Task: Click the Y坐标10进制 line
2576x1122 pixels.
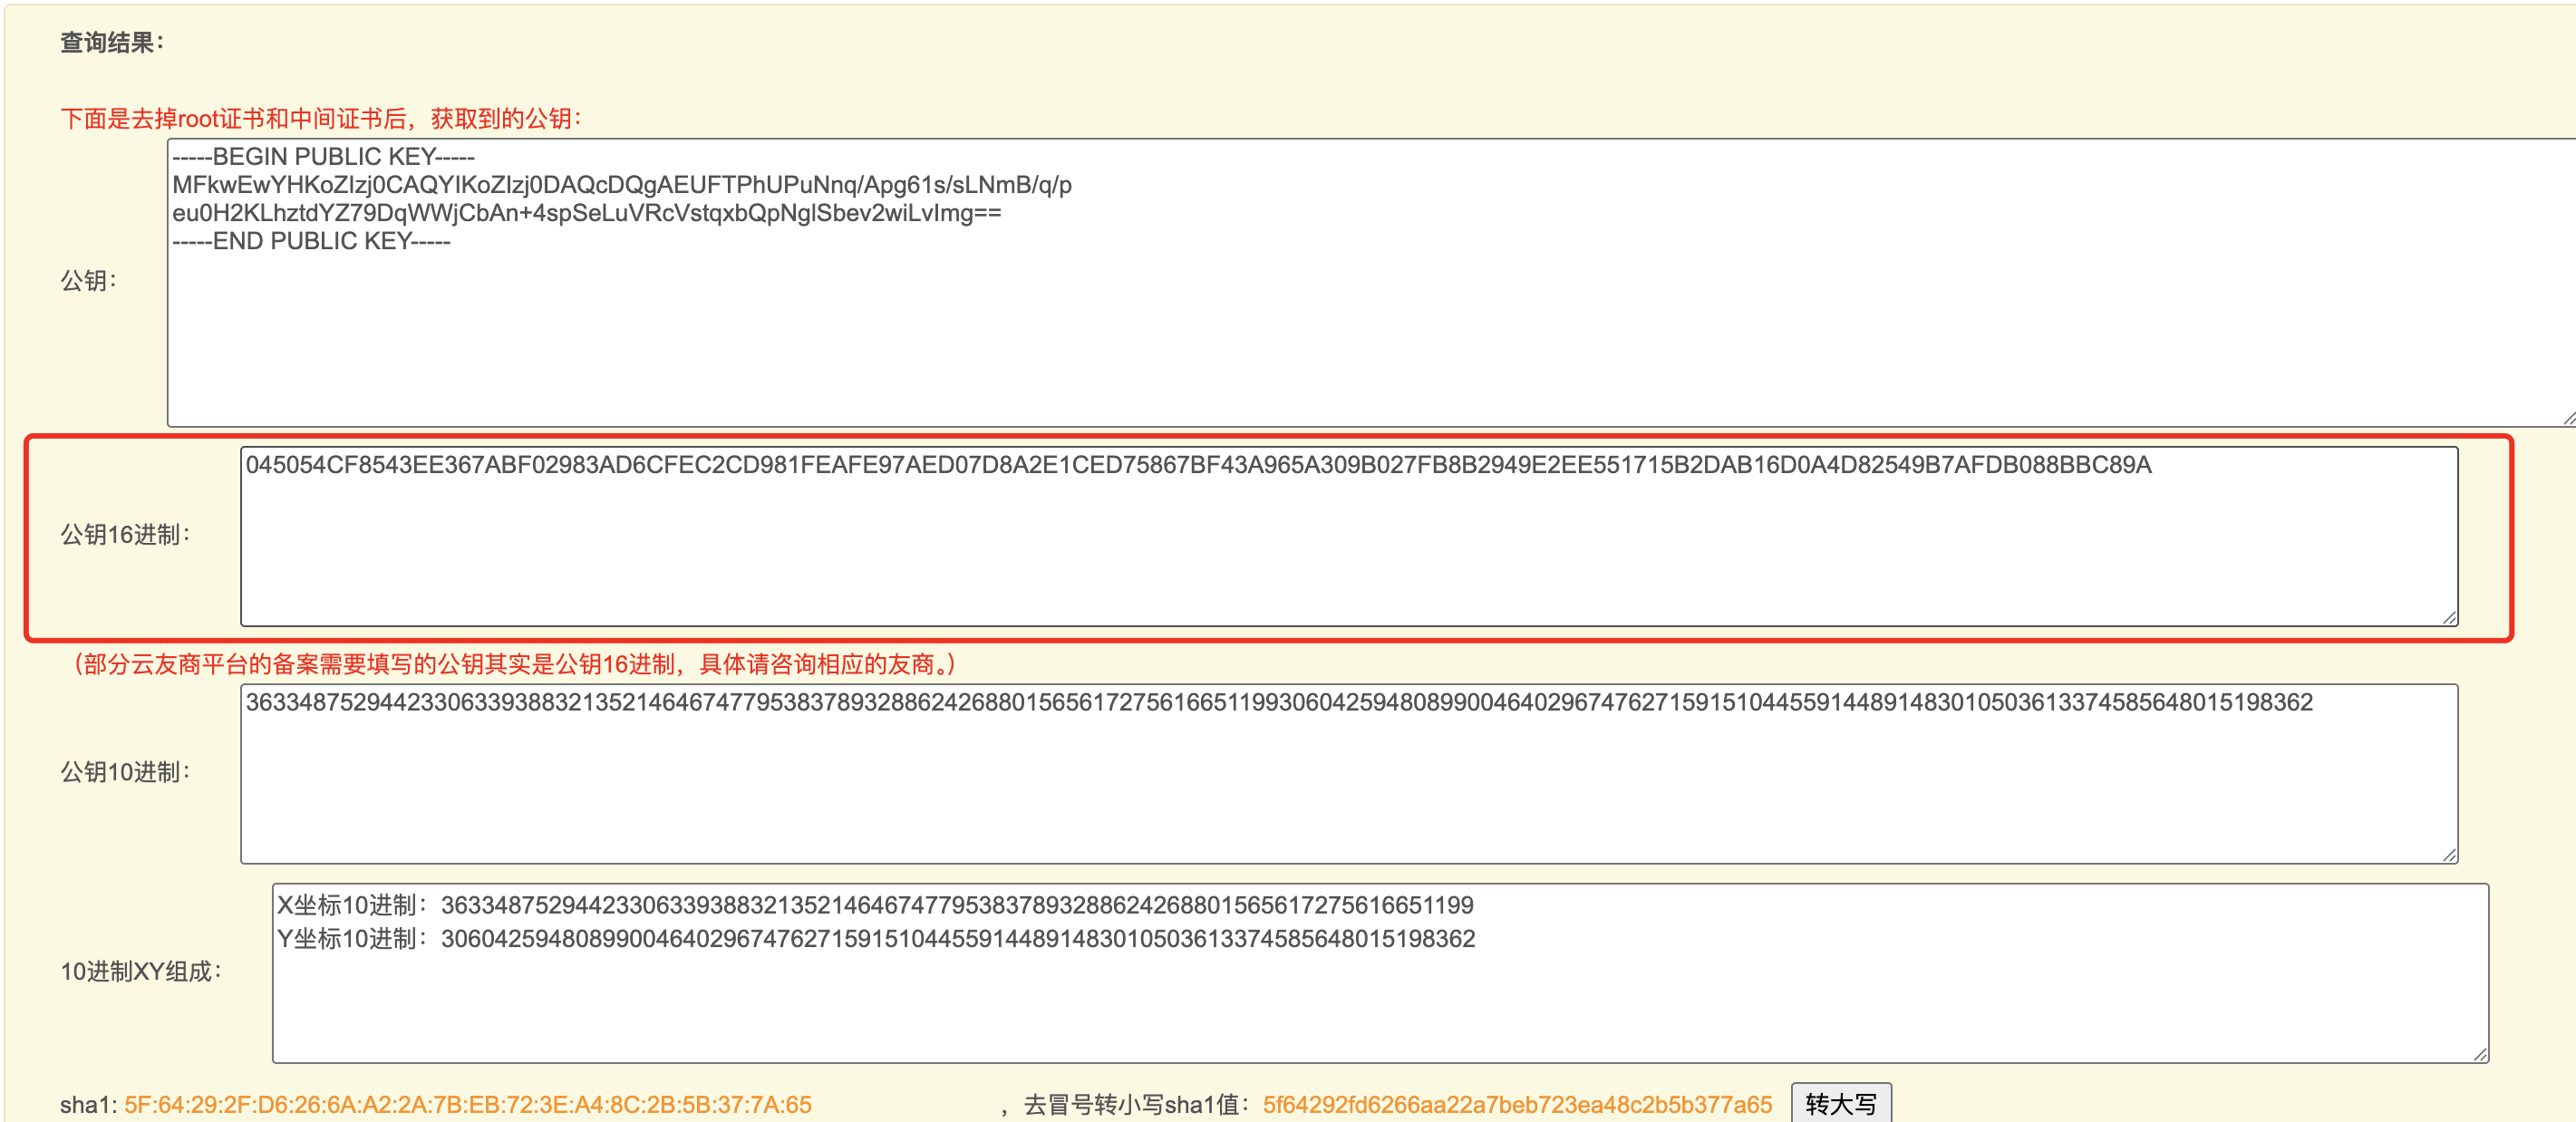Action: point(876,938)
